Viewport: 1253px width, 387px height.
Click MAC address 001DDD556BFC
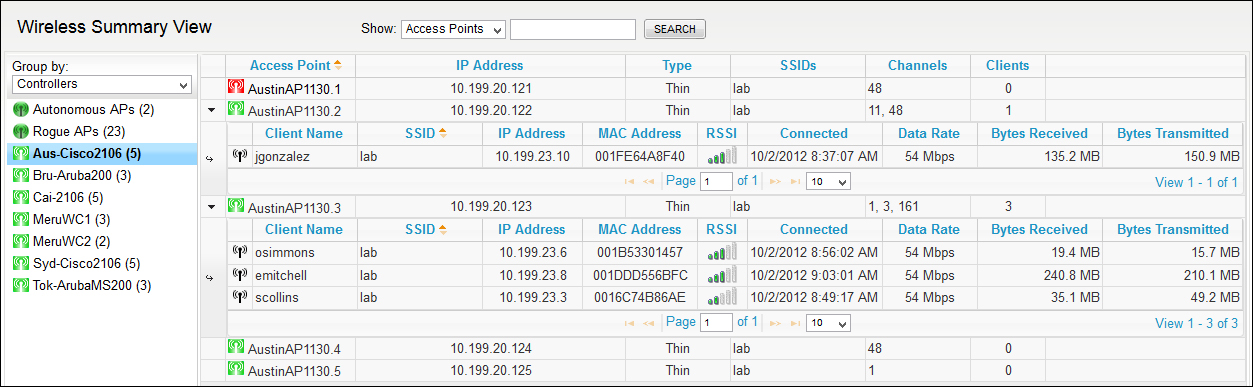[x=640, y=275]
